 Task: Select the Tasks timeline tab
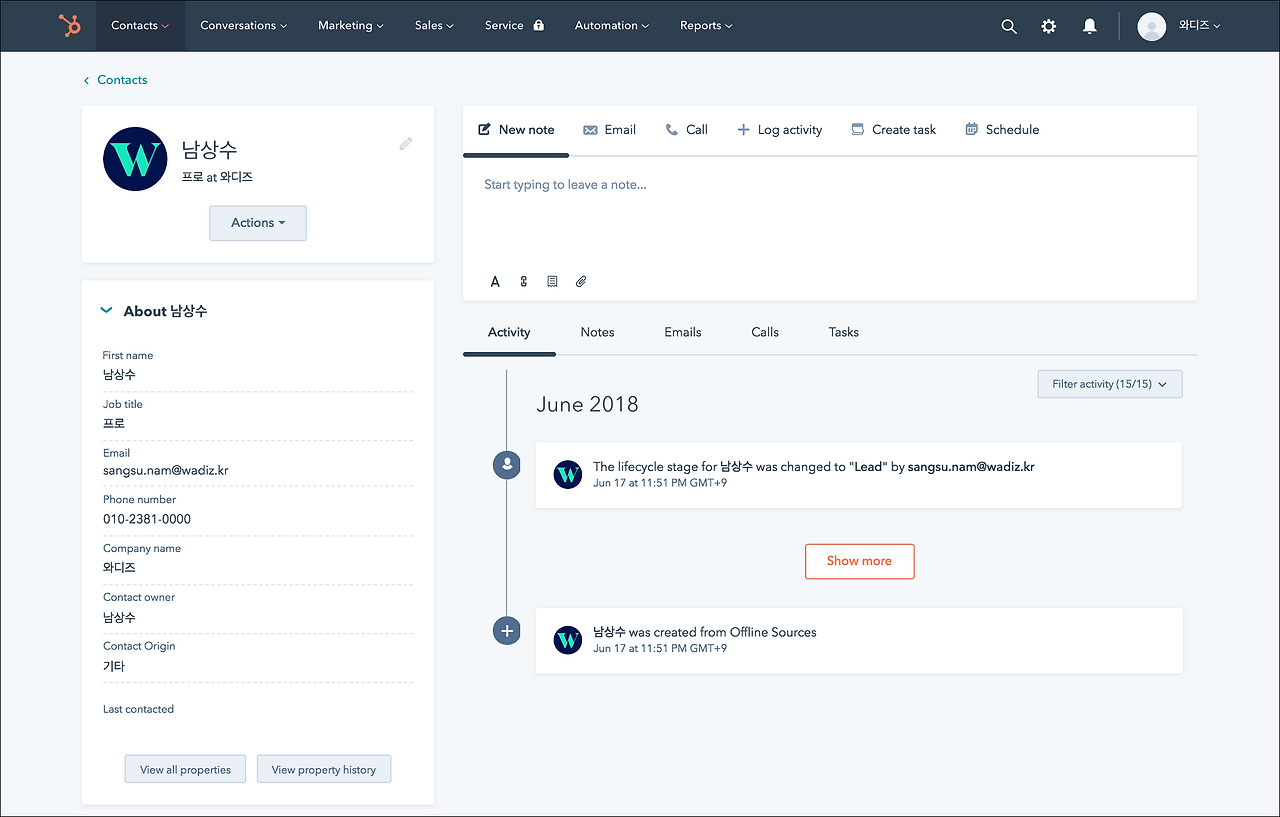(x=844, y=332)
